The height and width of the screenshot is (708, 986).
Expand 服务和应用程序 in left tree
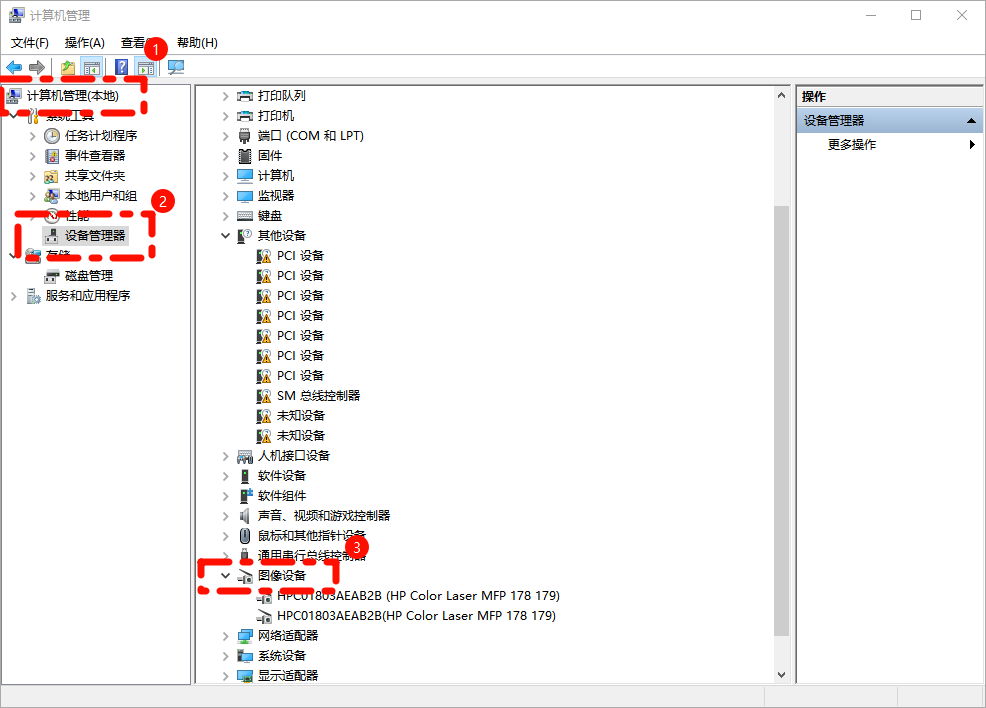point(13,296)
